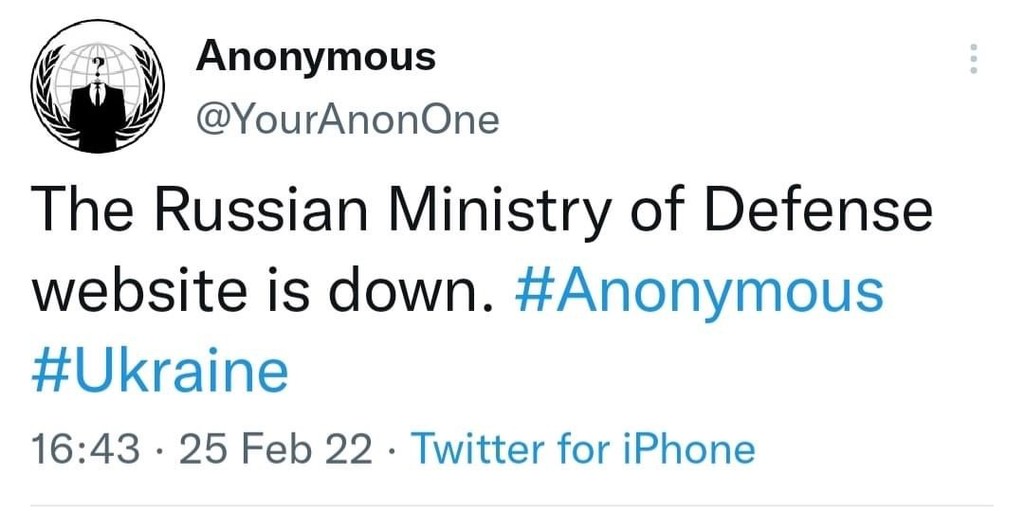
Task: Click the 25 Feb 22 date
Action: (x=275, y=450)
